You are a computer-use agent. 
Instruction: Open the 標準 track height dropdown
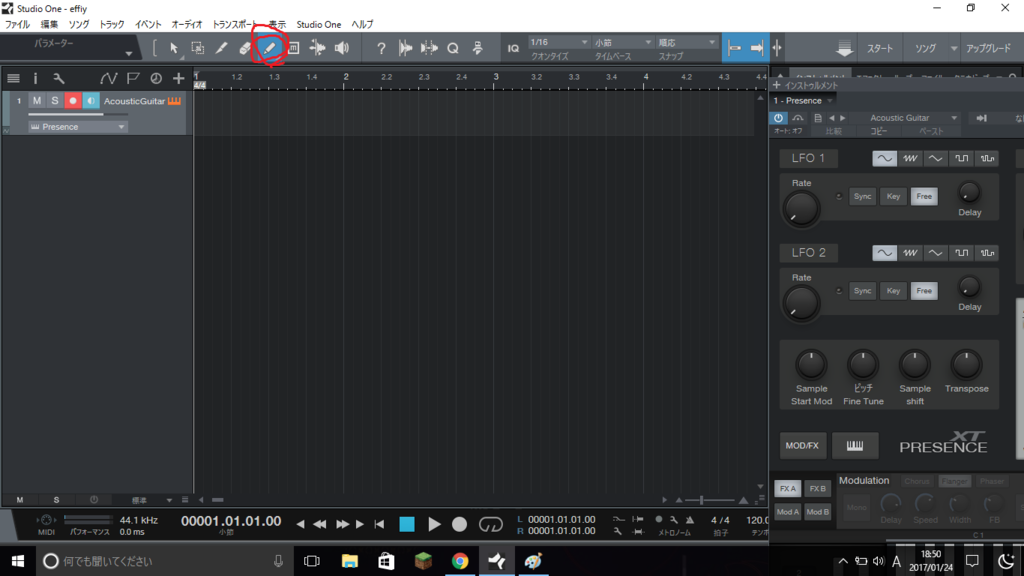152,500
